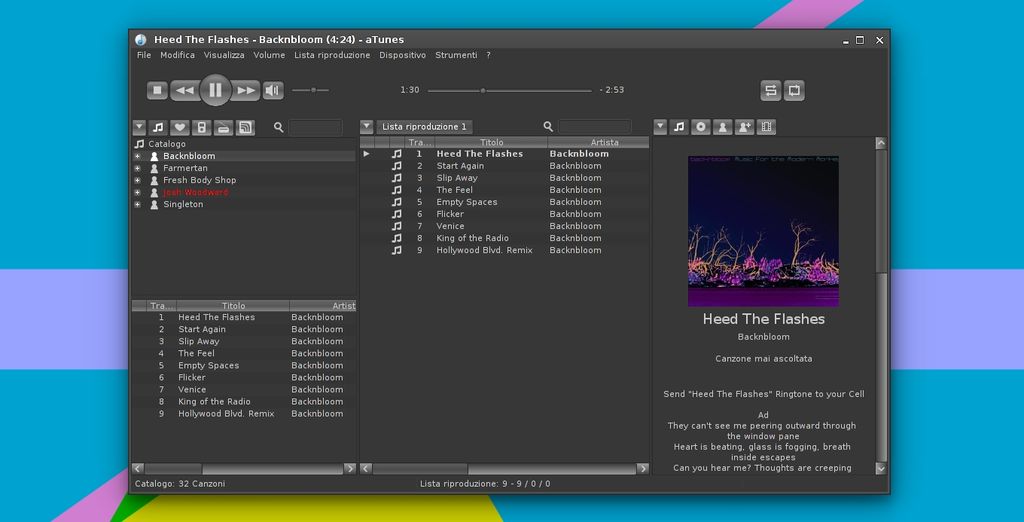
Task: Pause the current song
Action: click(215, 90)
